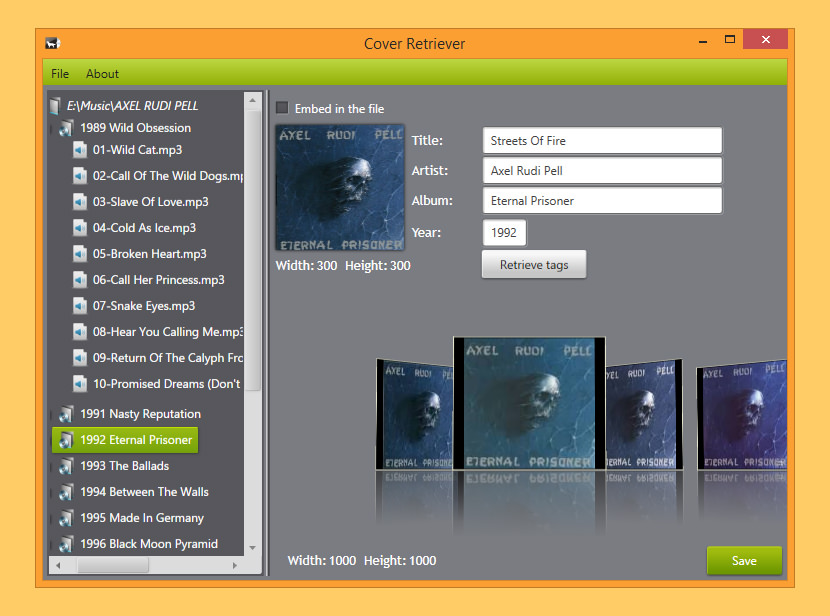Select the 1993 The Ballads album
830x616 pixels.
click(x=124, y=466)
